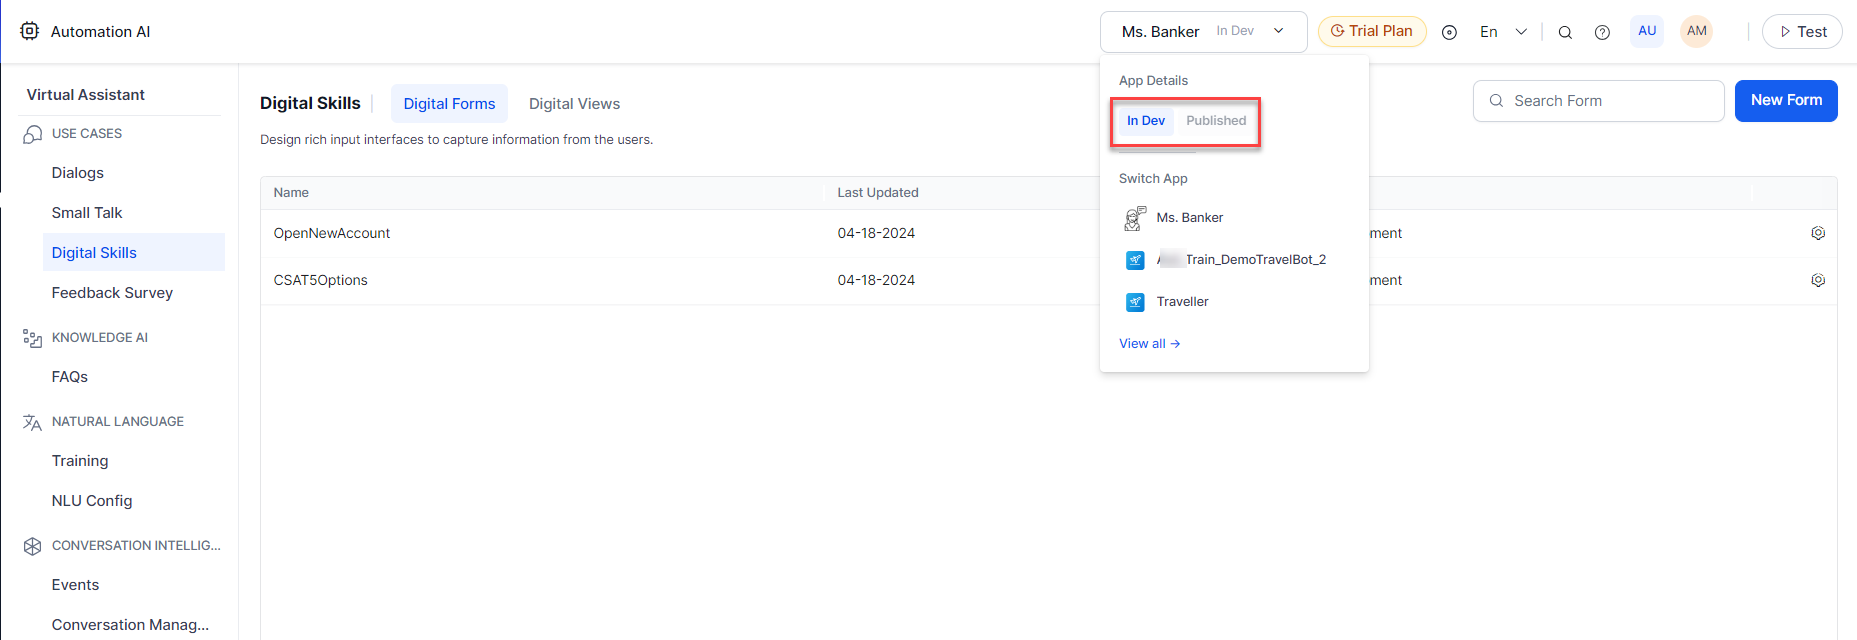
Task: Open settings gear for CSAT5Options row
Action: (1818, 280)
